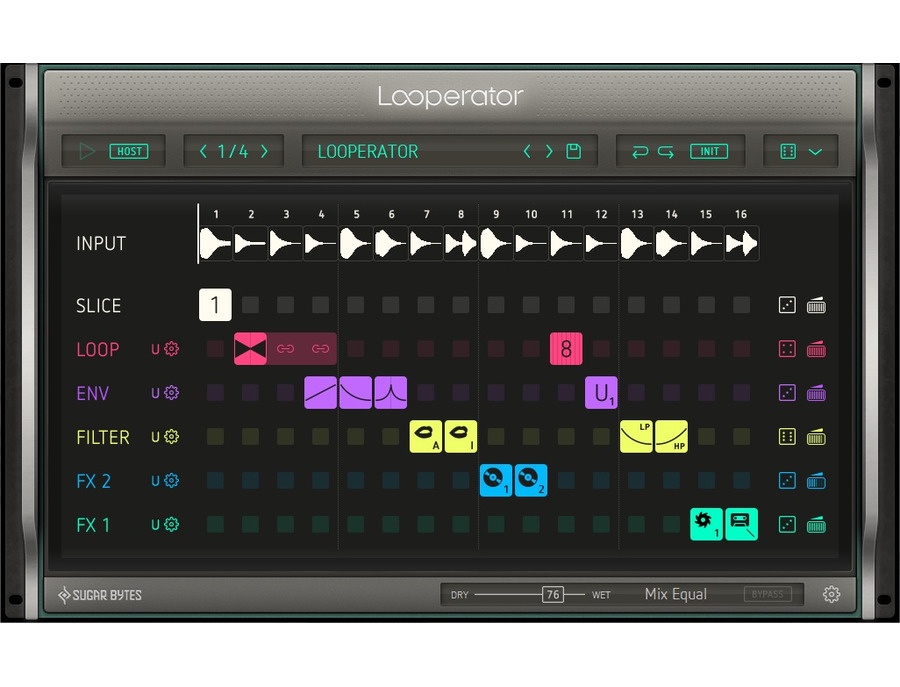Randomize the ENV row with its dice
The image size is (900, 687).
point(787,393)
